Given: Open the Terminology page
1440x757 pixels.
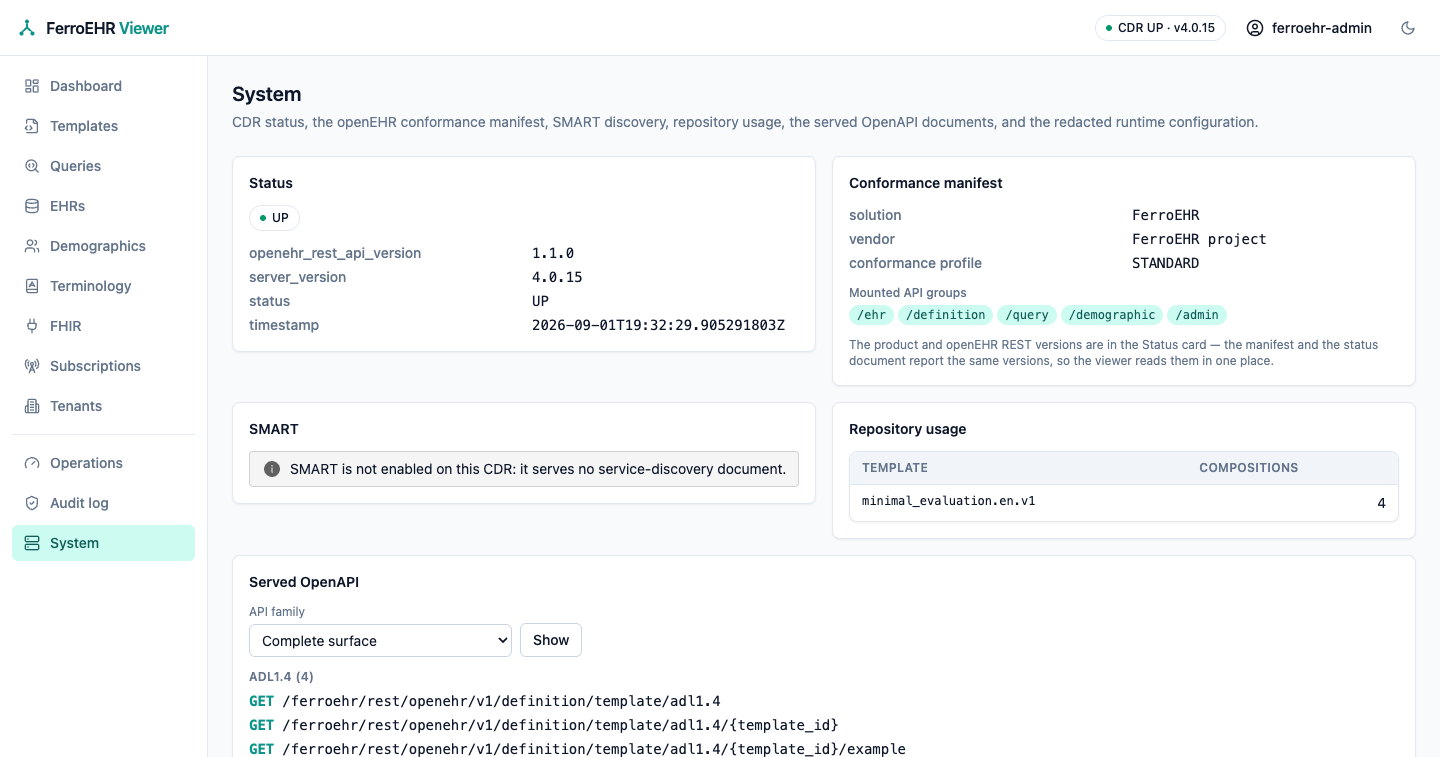Looking at the screenshot, I should 103,286.
